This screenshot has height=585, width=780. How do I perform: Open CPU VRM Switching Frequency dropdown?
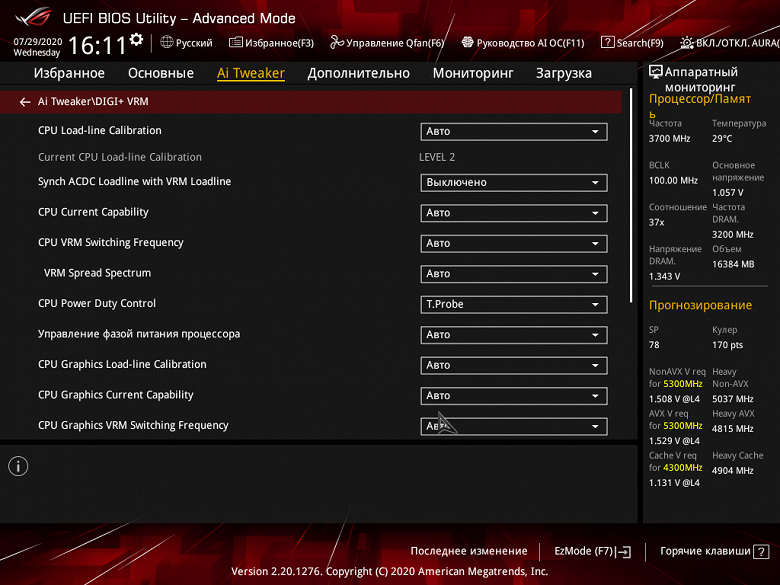(x=514, y=244)
